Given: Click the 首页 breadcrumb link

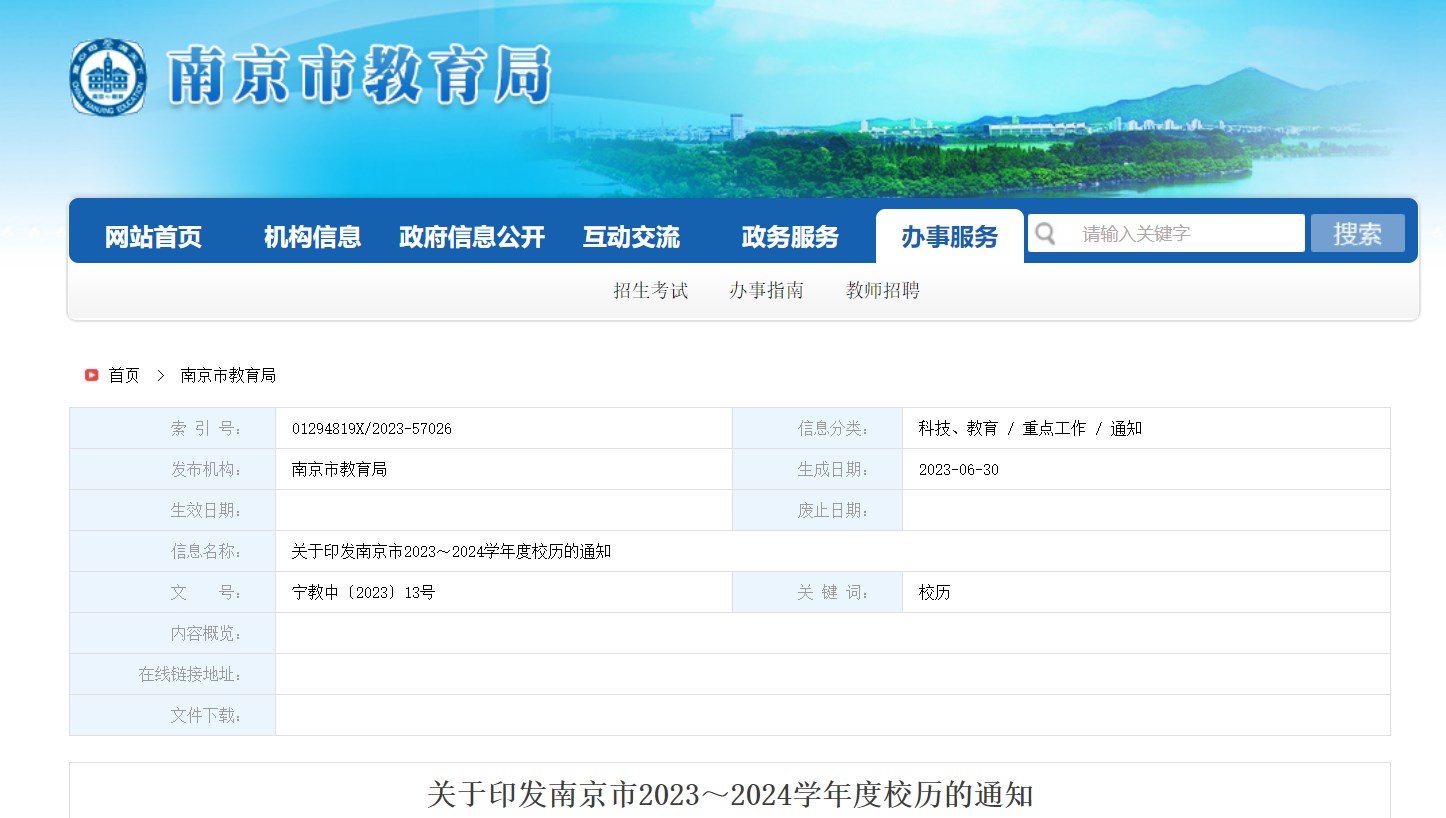Looking at the screenshot, I should pyautogui.click(x=124, y=376).
